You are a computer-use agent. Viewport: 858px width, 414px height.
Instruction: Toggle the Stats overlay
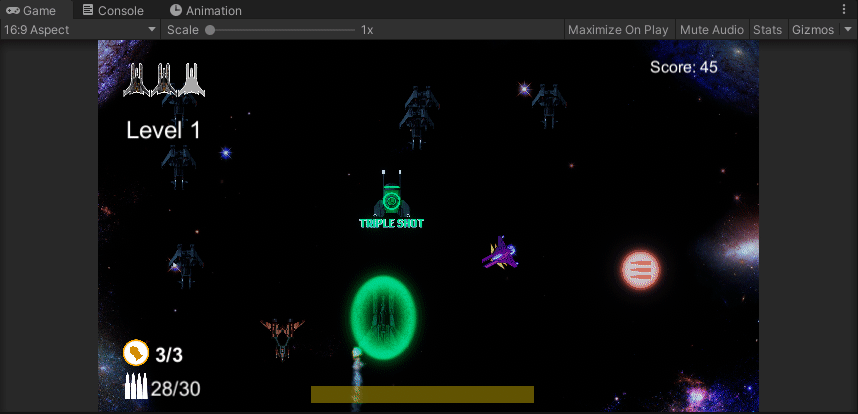[x=767, y=30]
